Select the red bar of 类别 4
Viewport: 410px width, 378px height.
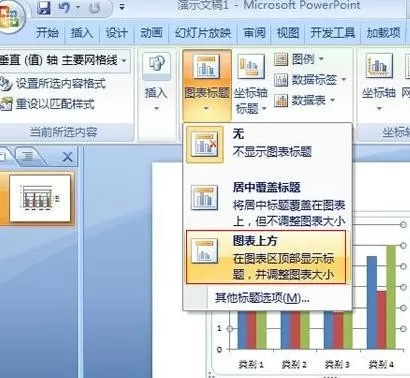[382, 320]
